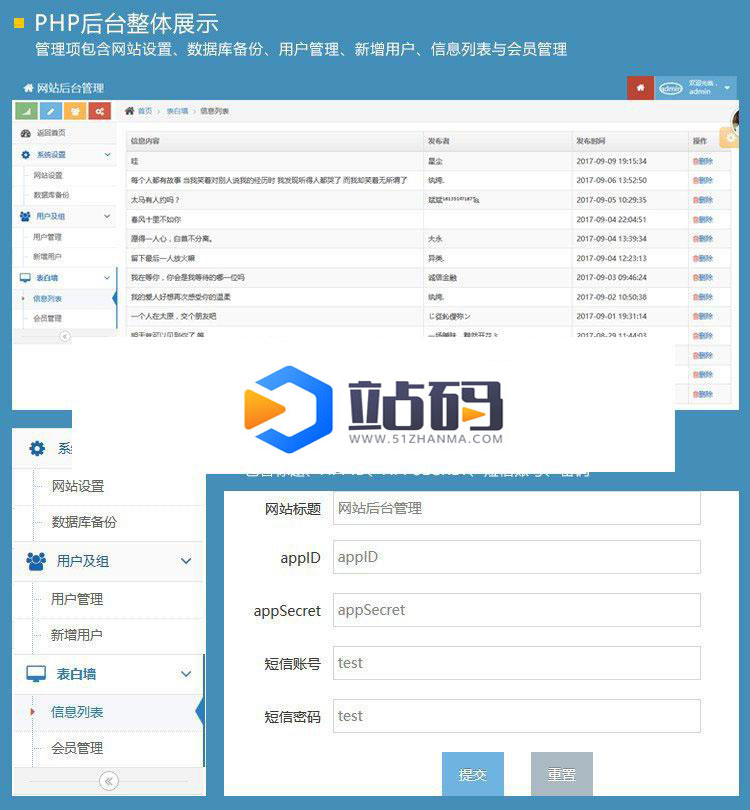Delete the message dated 2017-09-04 22:04:51
Image resolution: width=750 pixels, height=810 pixels.
(702, 220)
